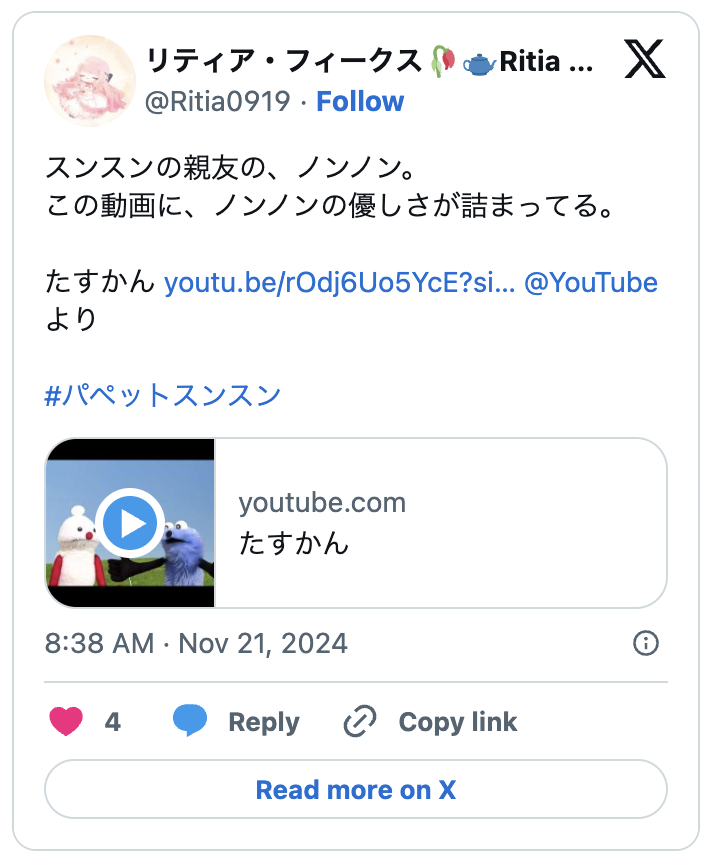710x868 pixels.
Task: Open the tweet info circle icon
Action: point(645,643)
